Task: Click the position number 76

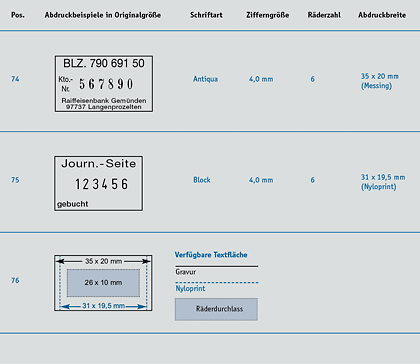Action: tap(15, 280)
